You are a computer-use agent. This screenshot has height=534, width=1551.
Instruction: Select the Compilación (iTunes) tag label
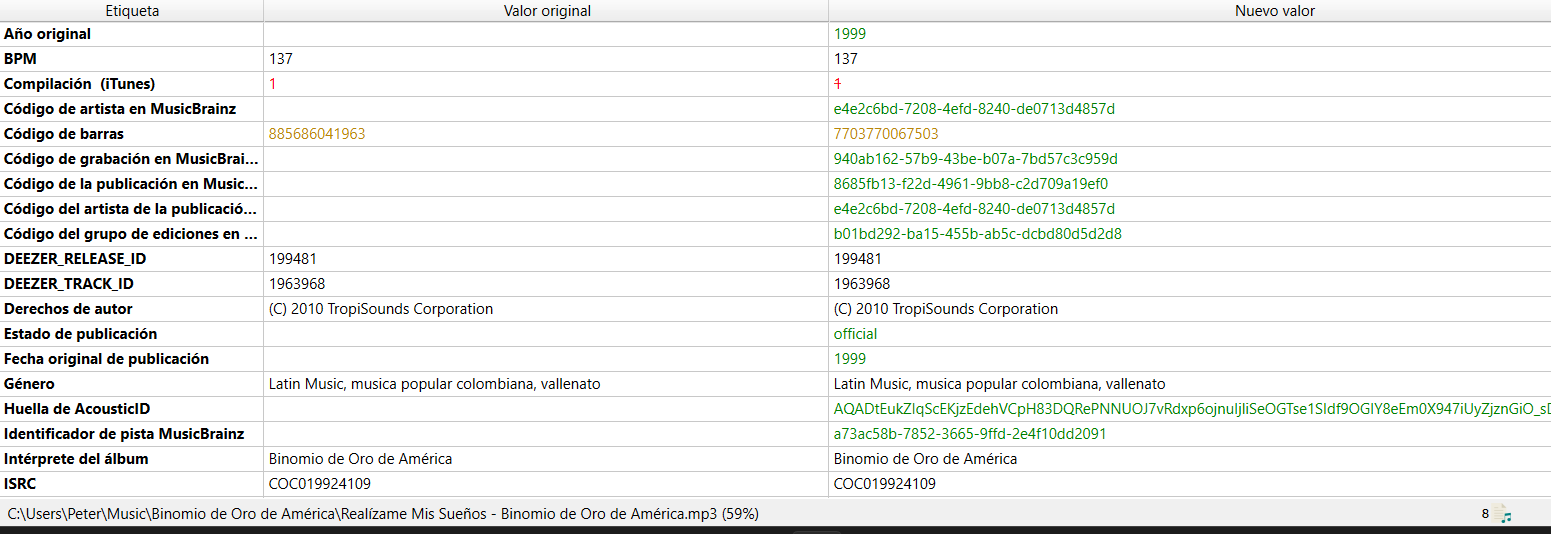[80, 84]
